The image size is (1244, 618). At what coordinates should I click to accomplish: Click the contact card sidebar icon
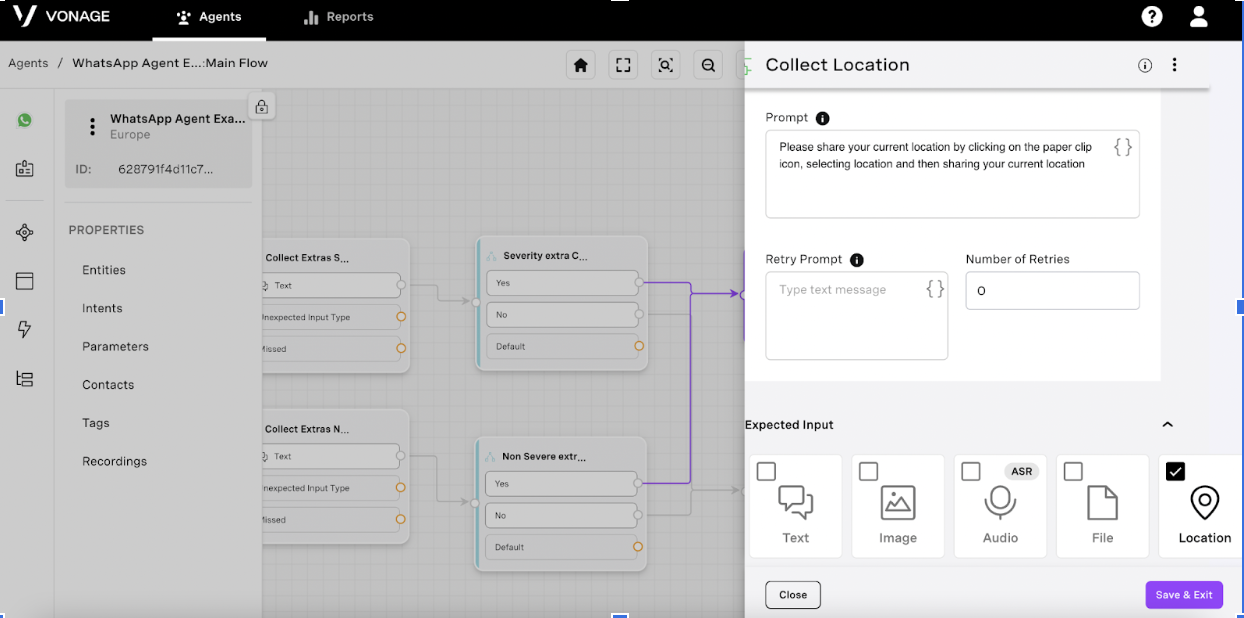tap(25, 169)
